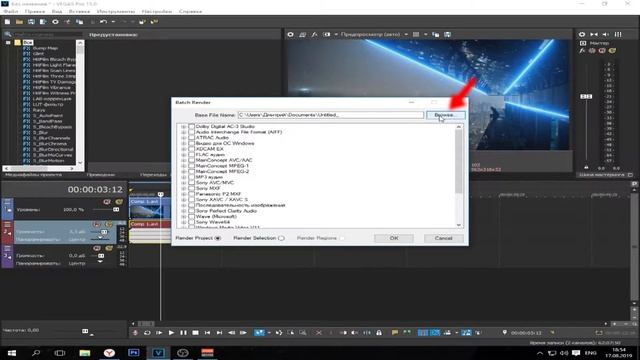This screenshot has width=640, height=360.
Task: Click Go to start transport button
Action: (207, 333)
